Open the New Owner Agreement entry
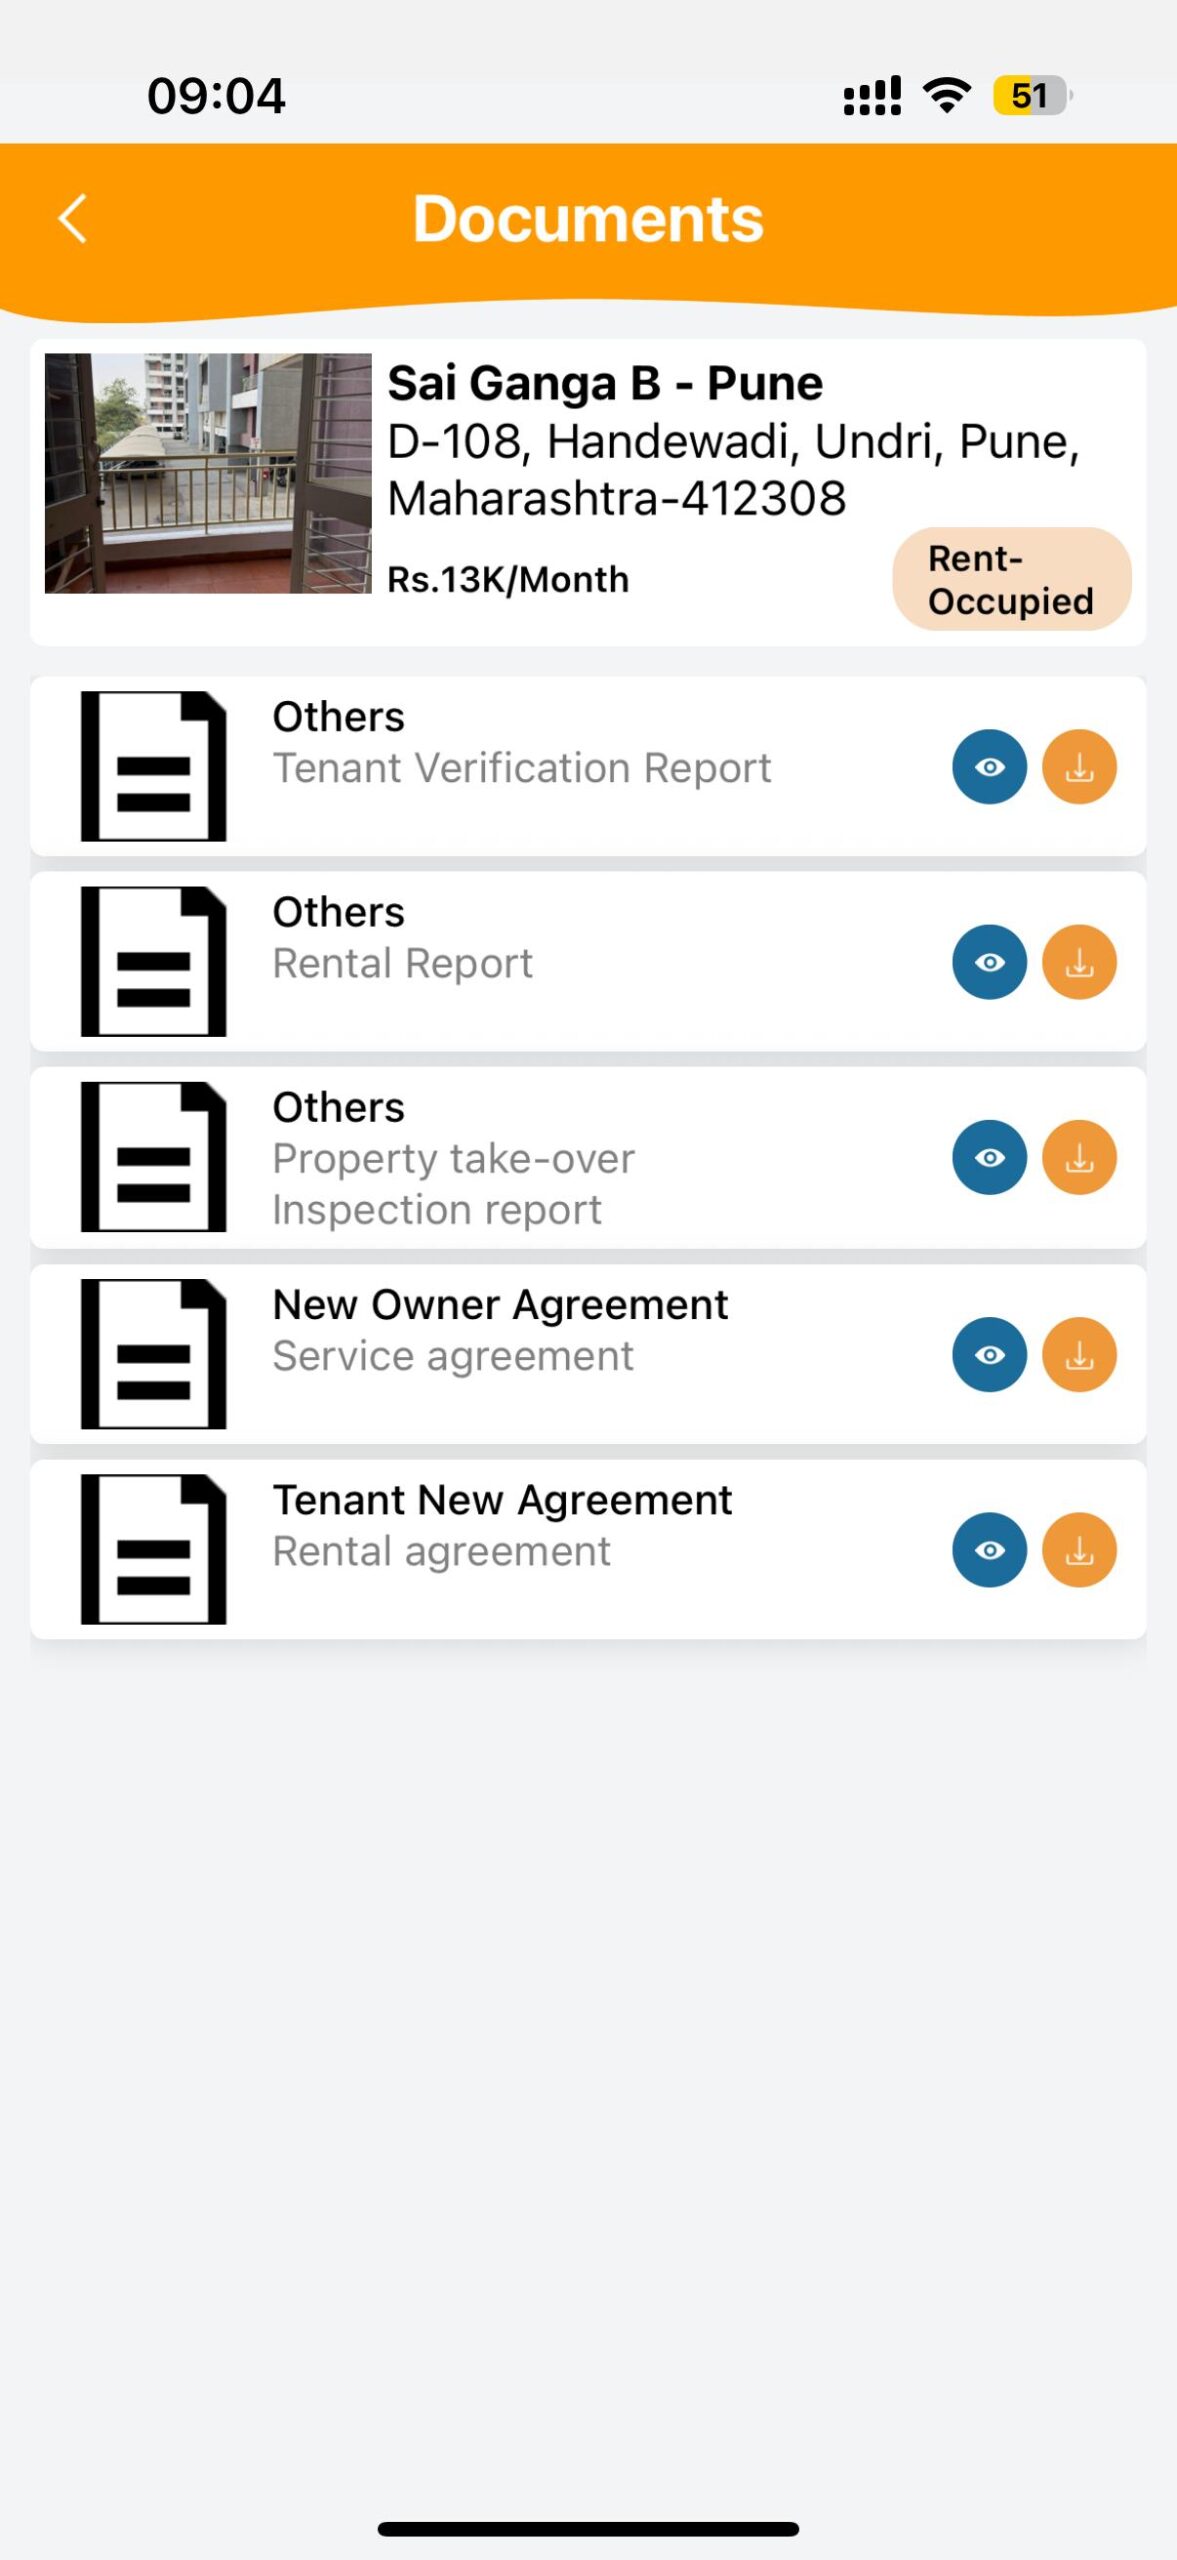1177x2560 pixels. (500, 1305)
